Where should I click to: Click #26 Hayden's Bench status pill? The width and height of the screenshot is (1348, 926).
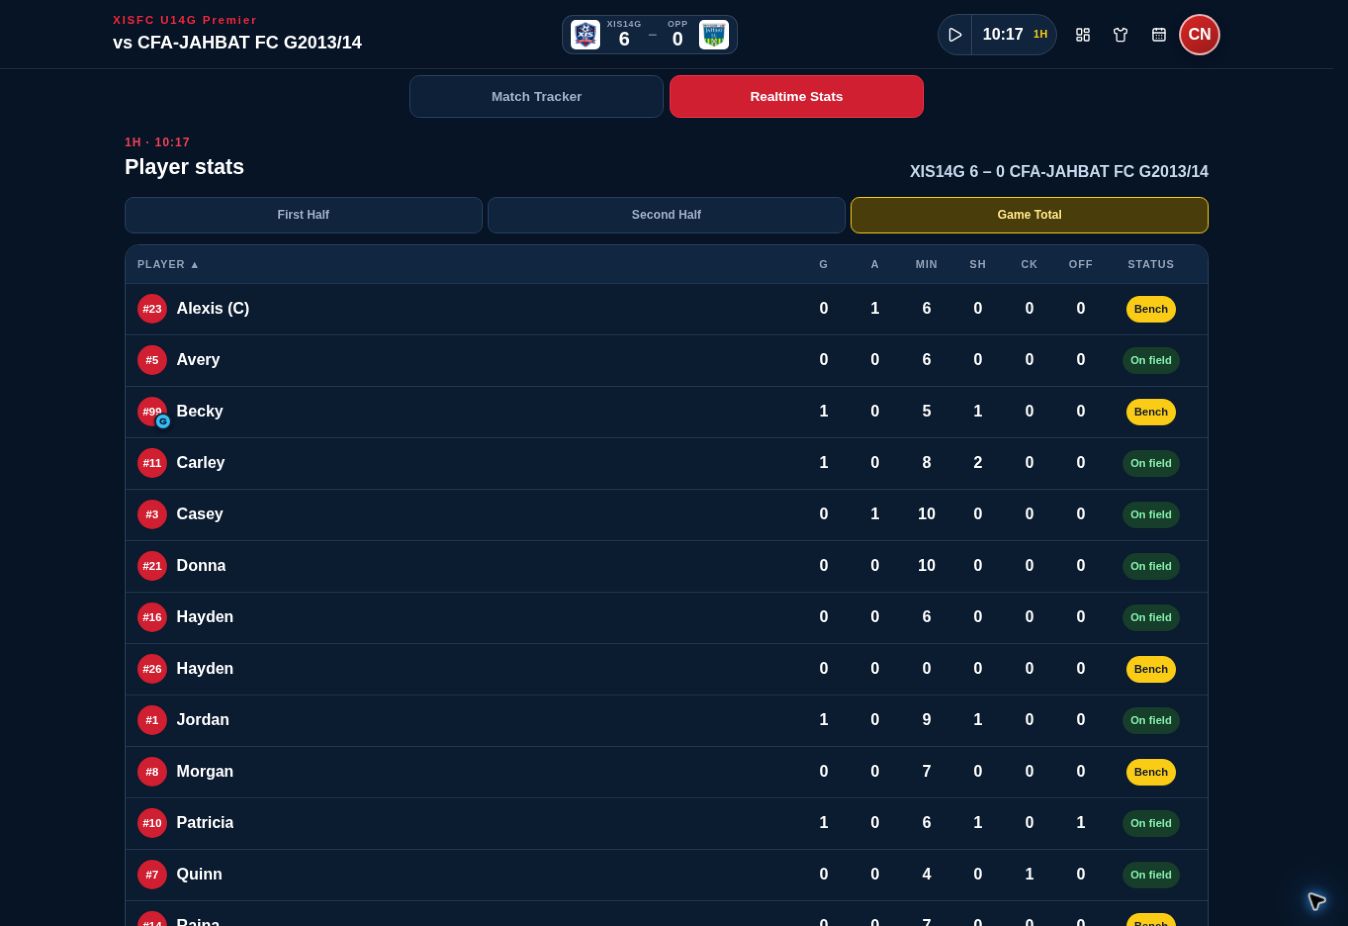[x=1151, y=669]
